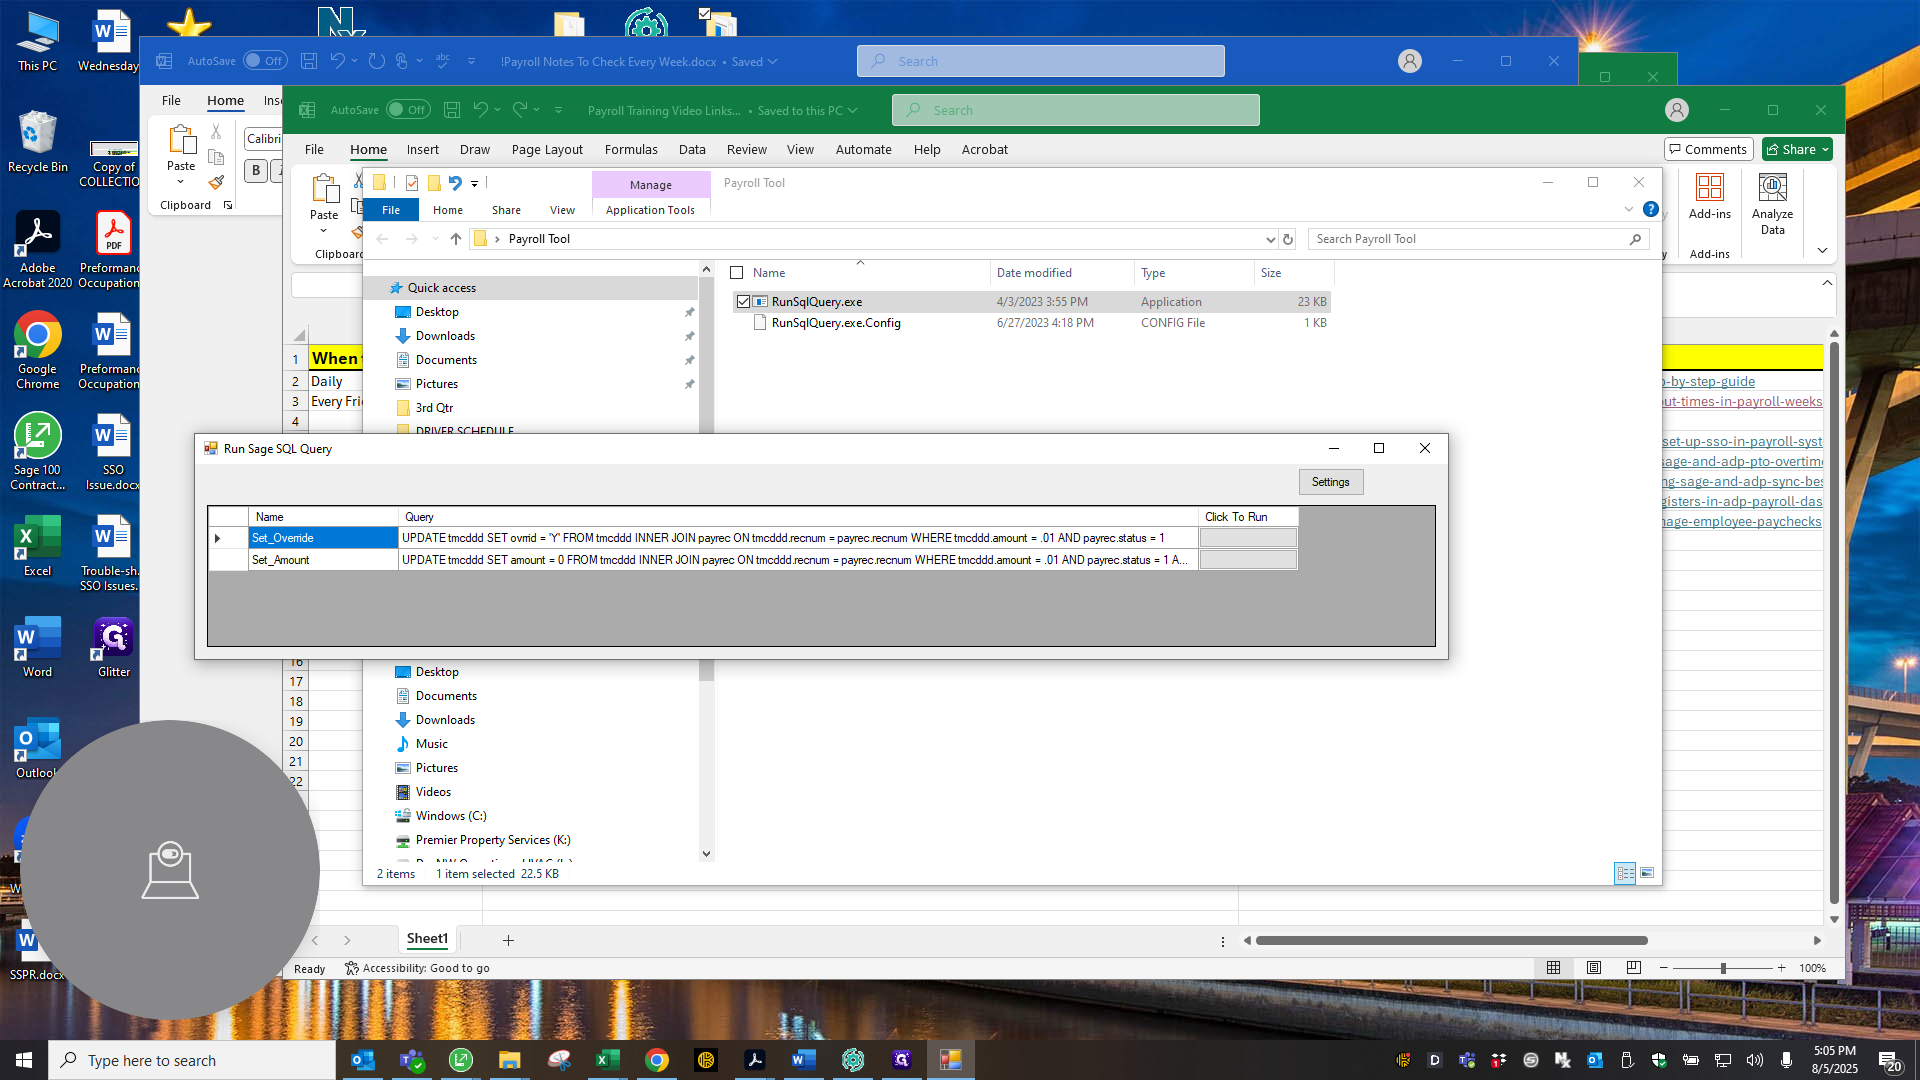Select the RunSqlQuery.exe.Config file
Viewport: 1920px width, 1080px height.
pyautogui.click(x=836, y=323)
